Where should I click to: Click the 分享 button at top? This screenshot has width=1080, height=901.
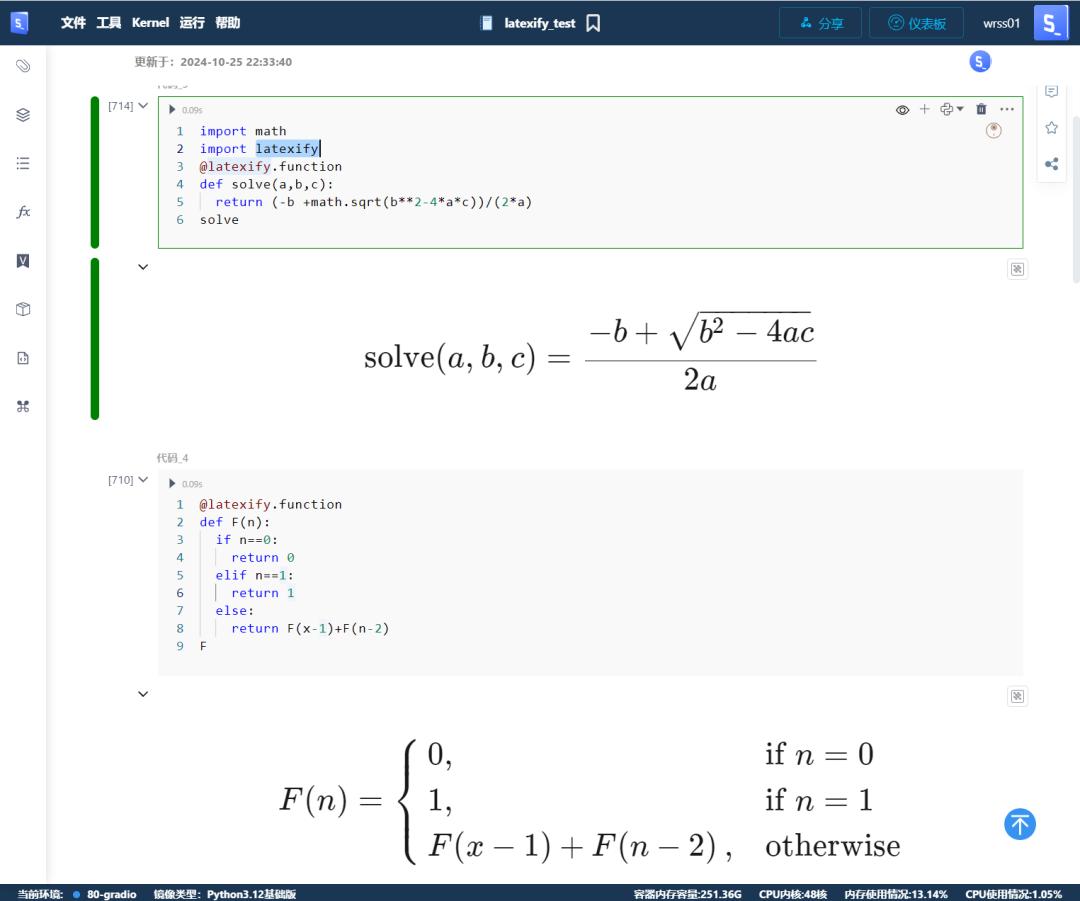pos(820,22)
